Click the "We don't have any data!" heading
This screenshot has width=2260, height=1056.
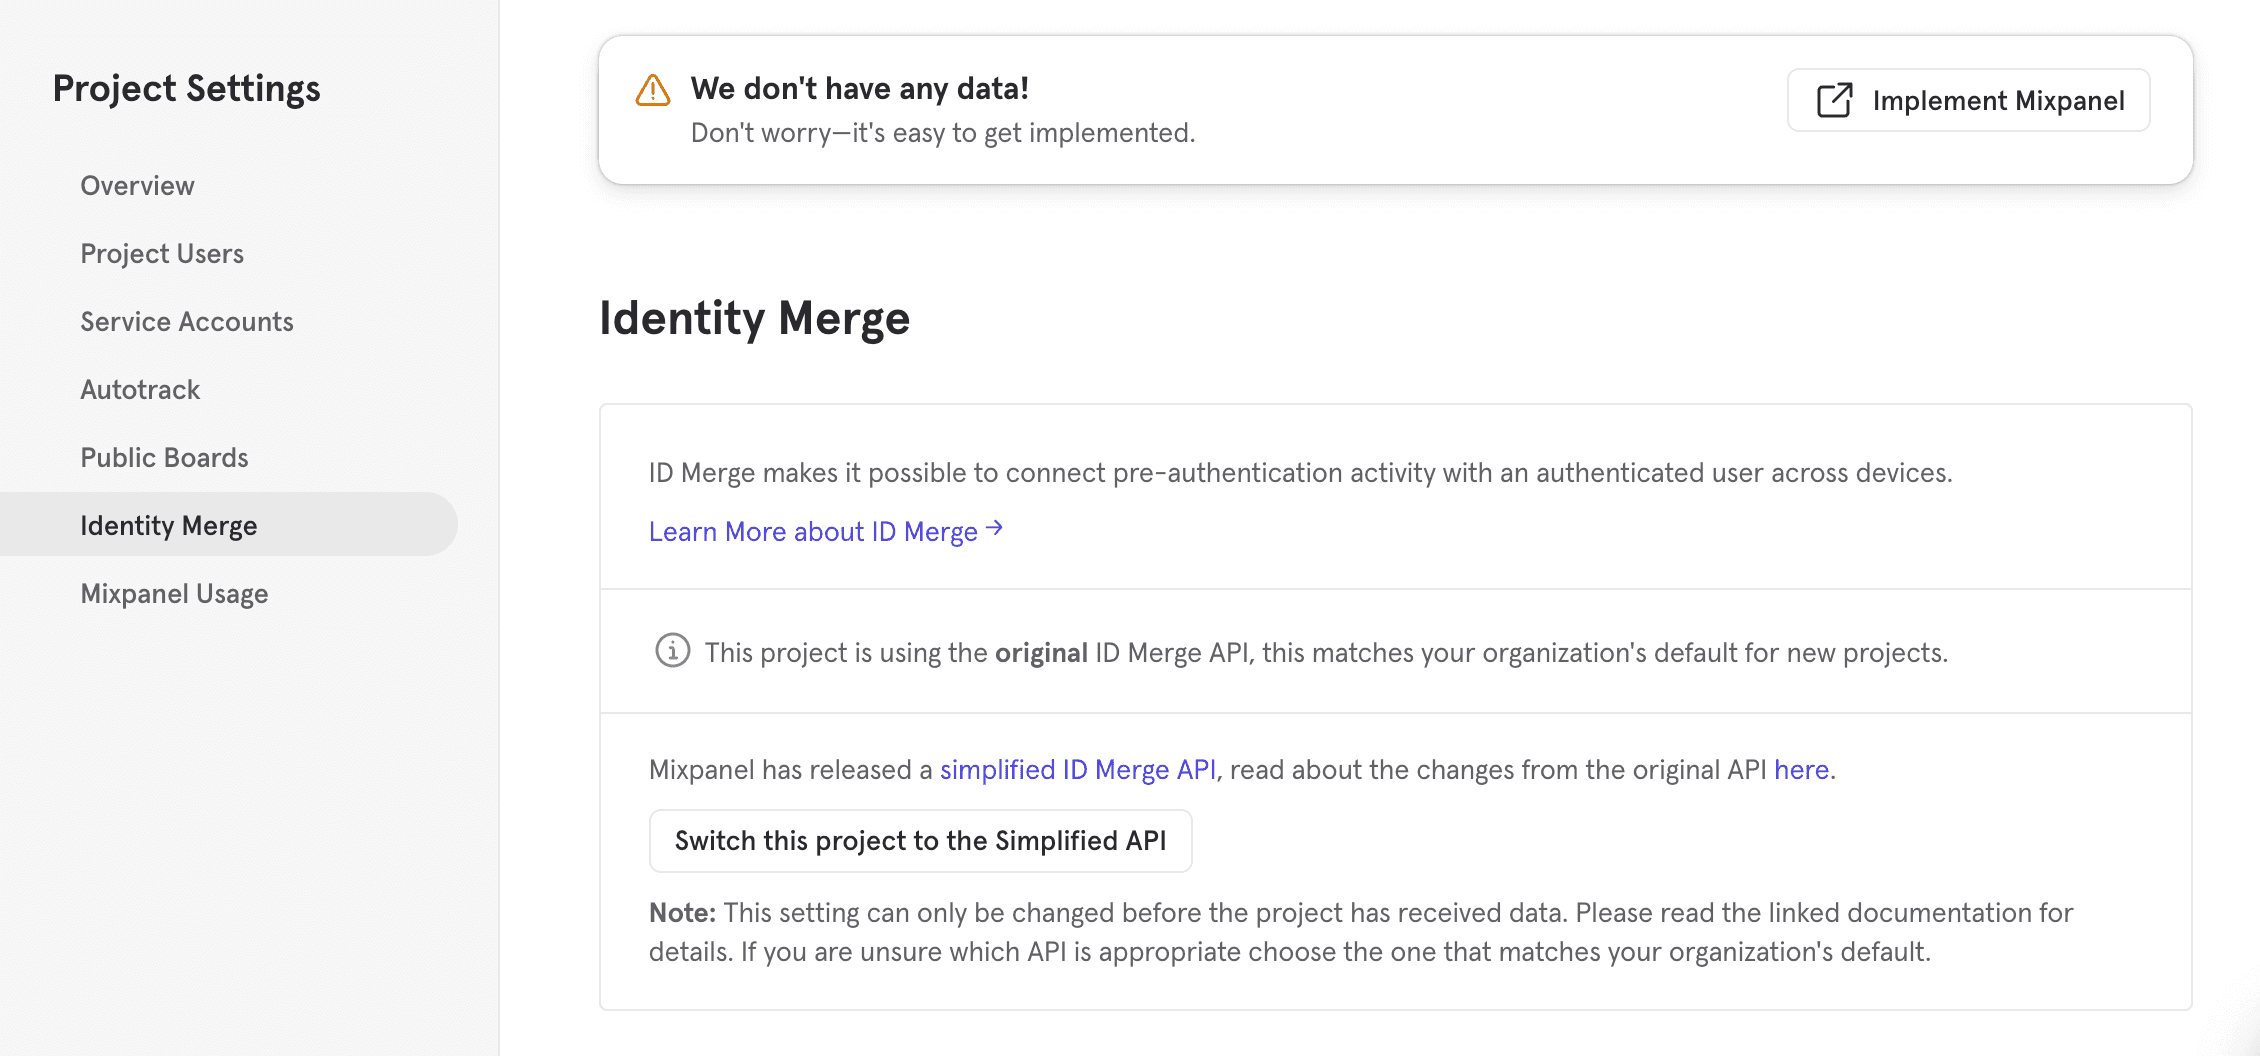click(x=859, y=89)
